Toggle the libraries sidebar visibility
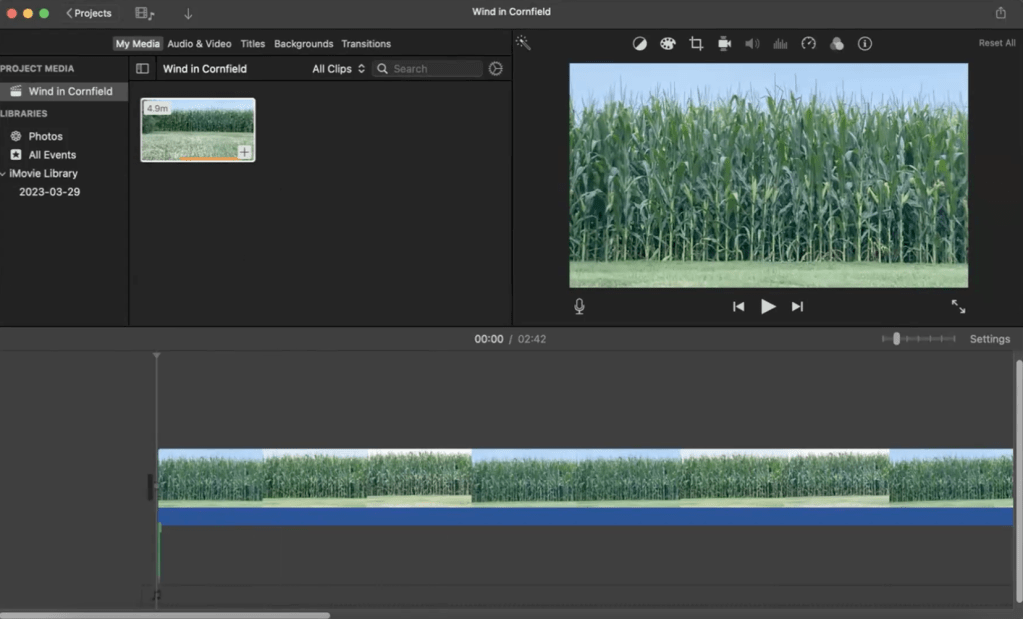The image size is (1023, 619). (142, 69)
